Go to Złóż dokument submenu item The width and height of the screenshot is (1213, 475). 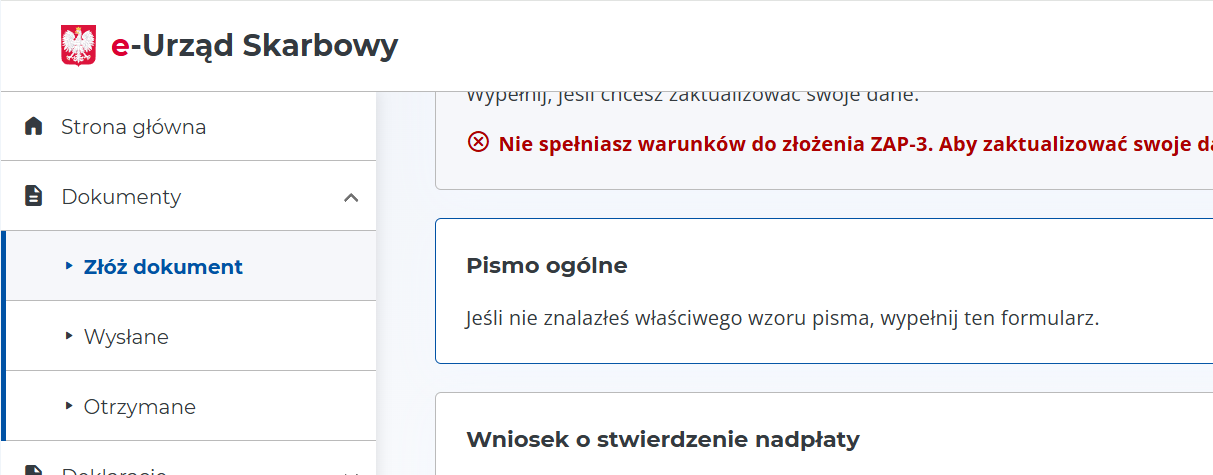[163, 267]
